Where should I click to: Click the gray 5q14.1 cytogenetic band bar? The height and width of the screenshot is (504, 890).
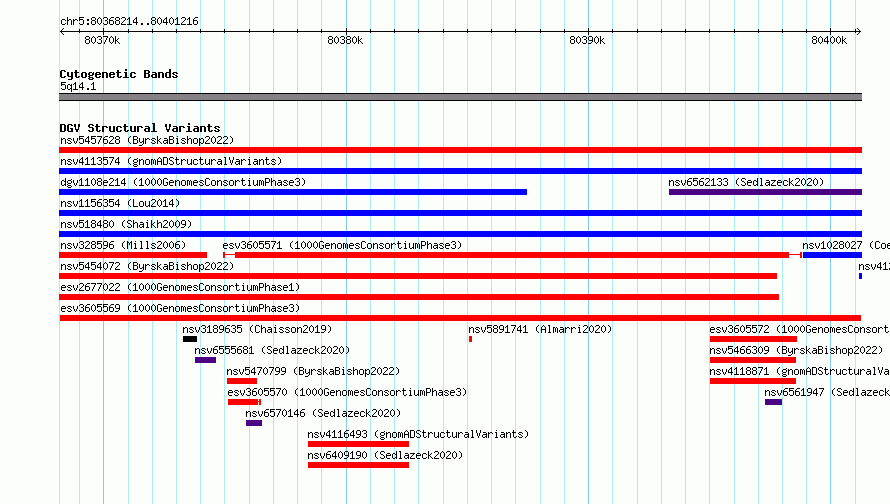[x=460, y=97]
